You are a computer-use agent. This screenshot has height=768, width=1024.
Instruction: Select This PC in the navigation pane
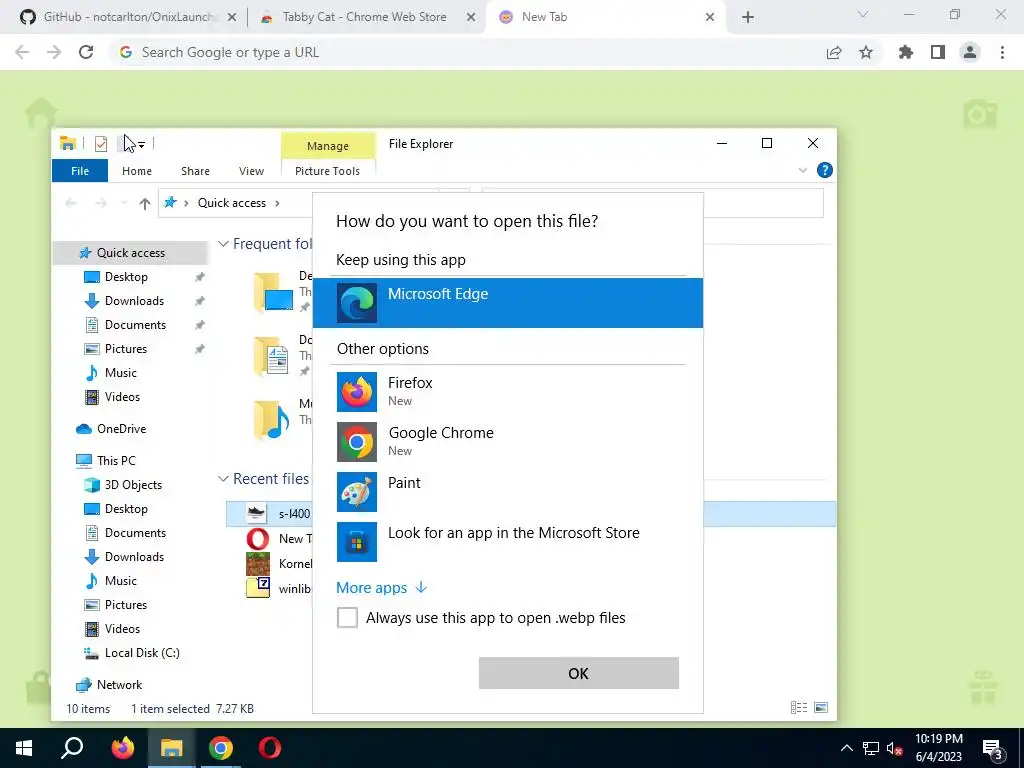(x=116, y=461)
